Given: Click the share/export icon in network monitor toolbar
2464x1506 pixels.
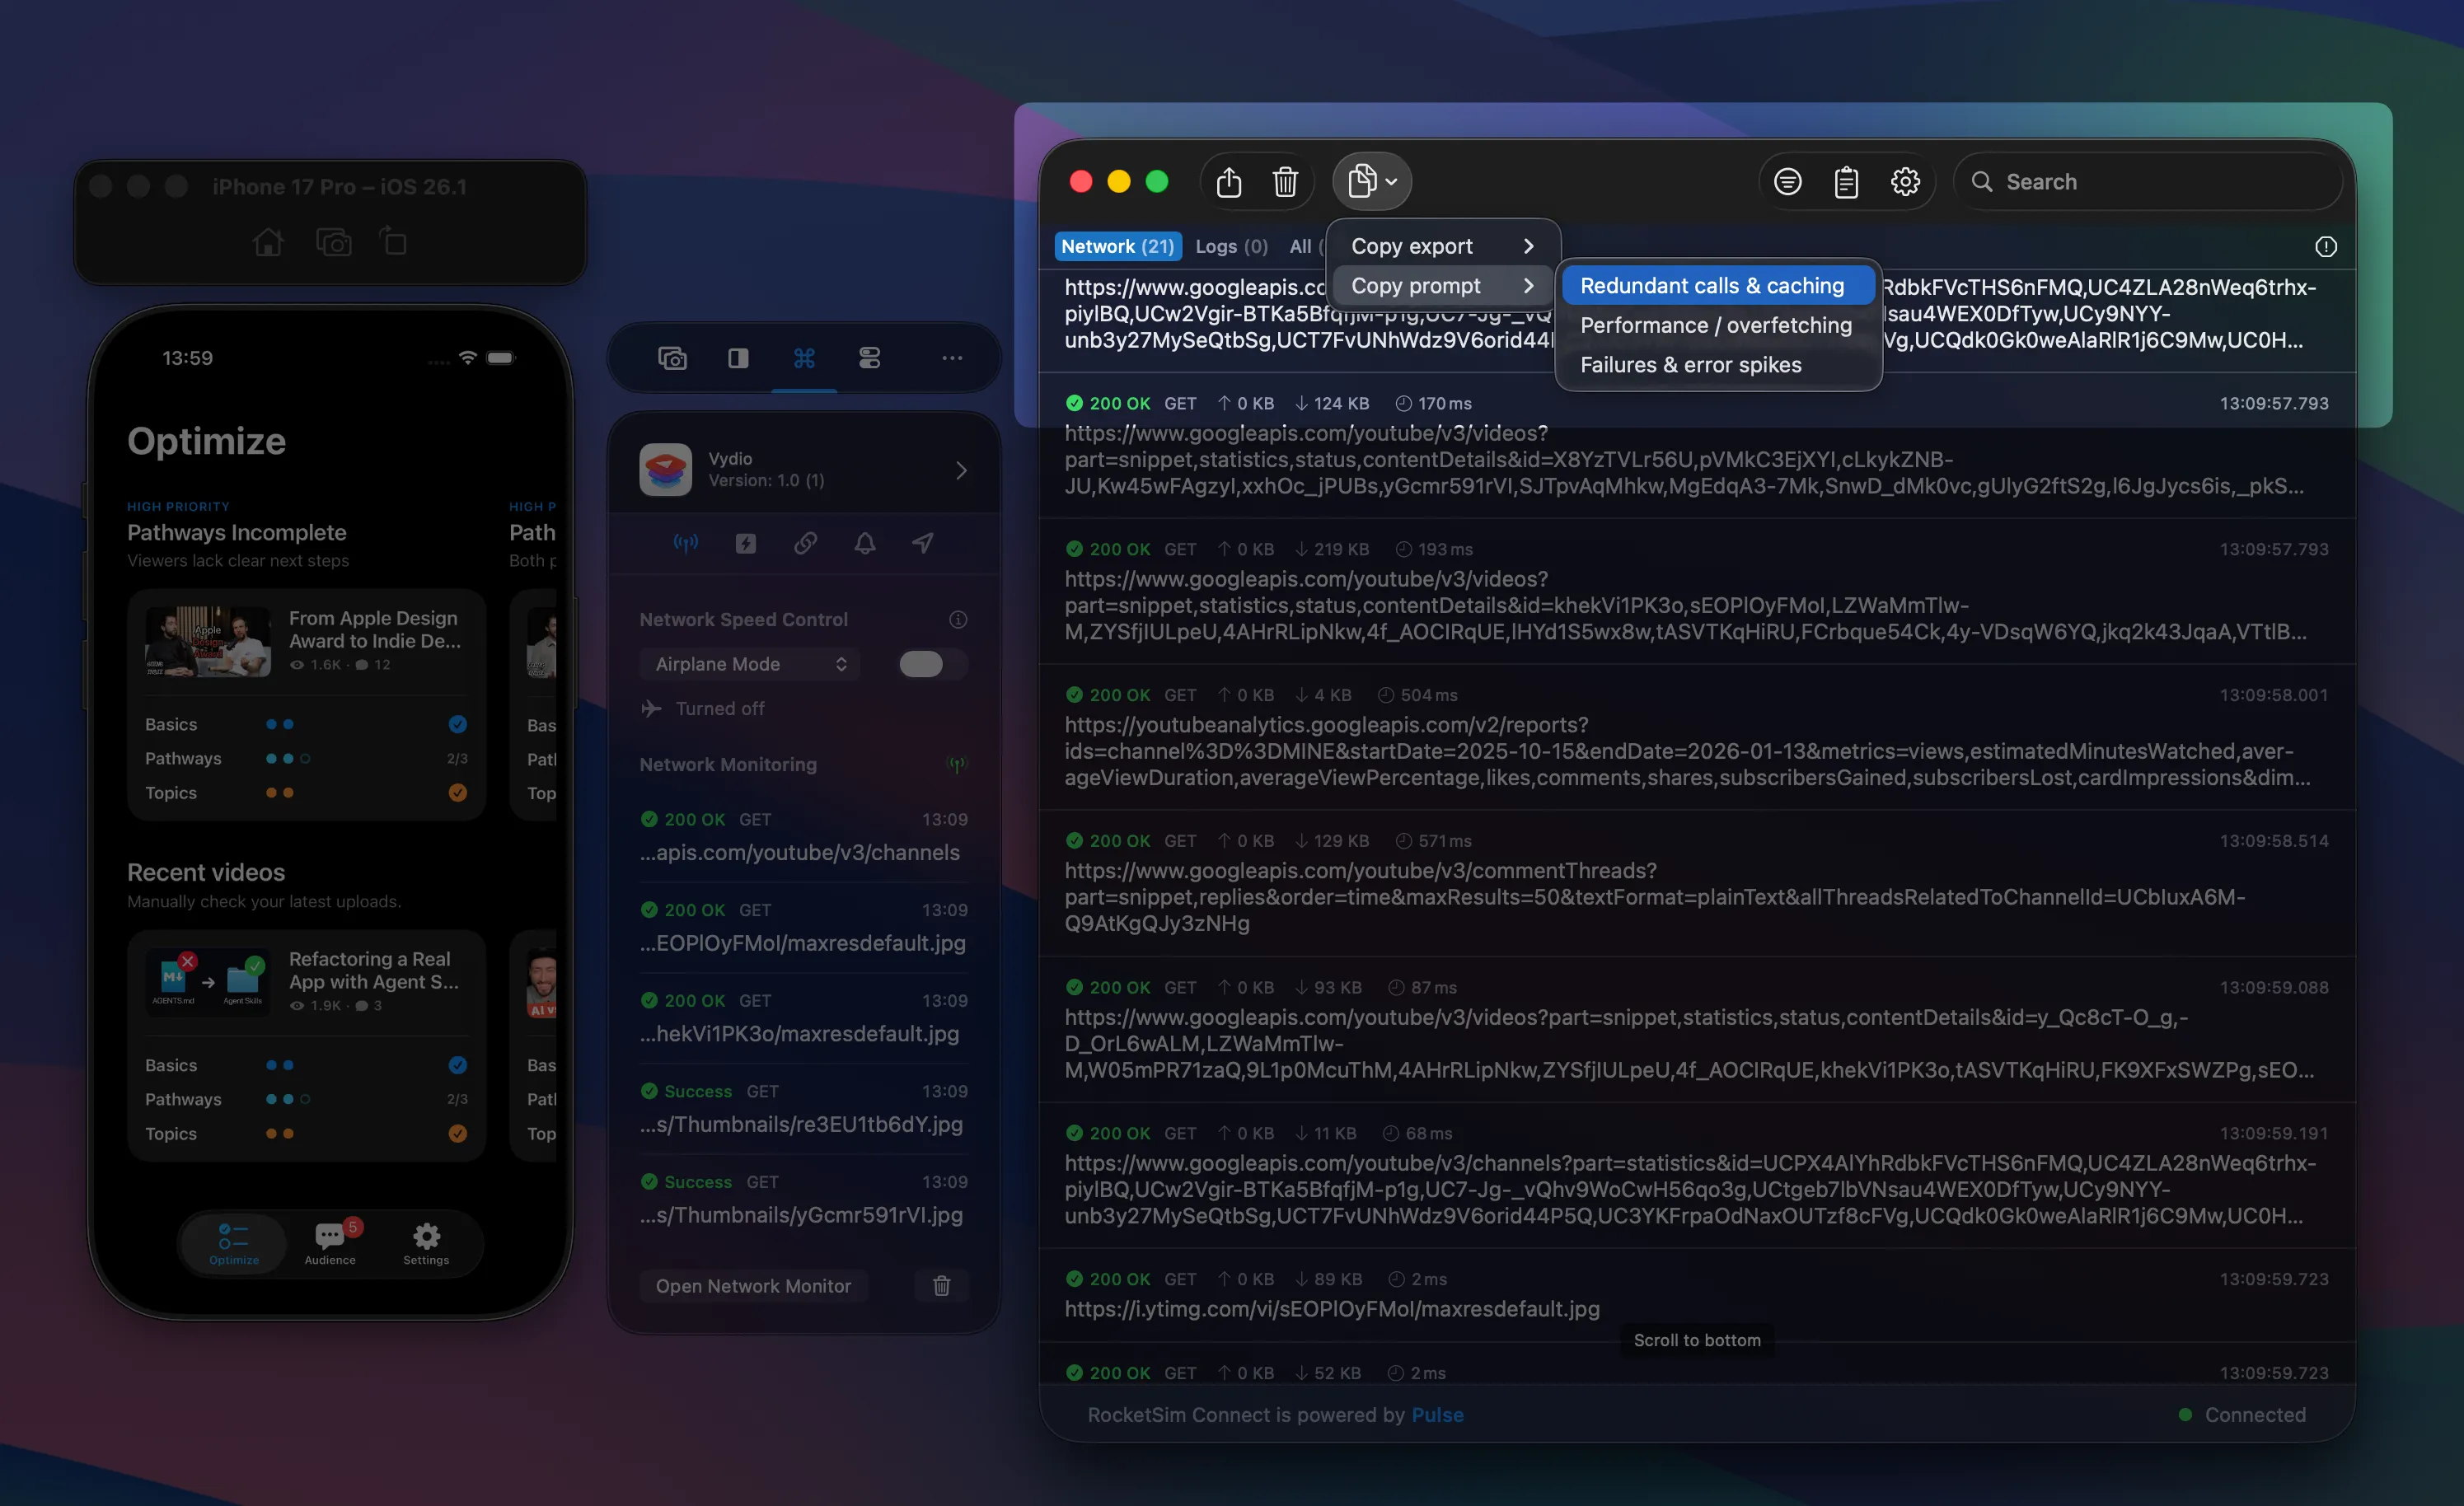Looking at the screenshot, I should (1228, 182).
